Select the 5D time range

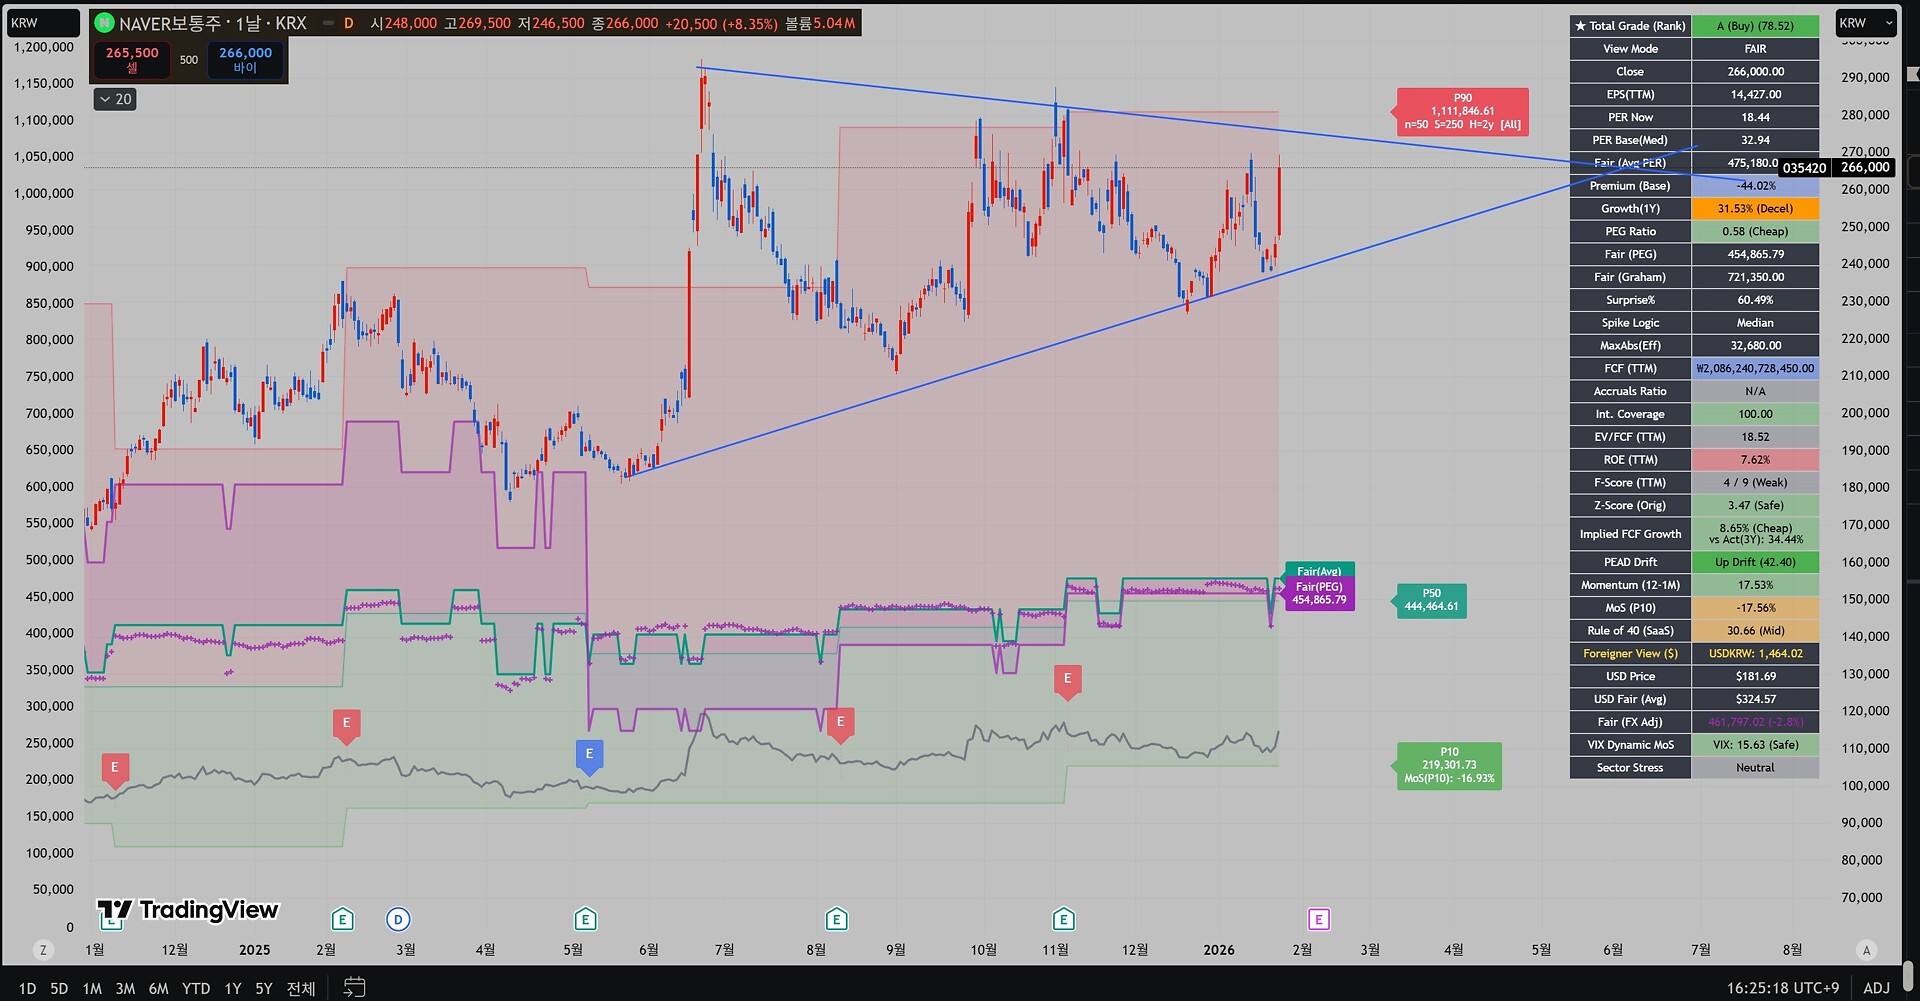[59, 989]
